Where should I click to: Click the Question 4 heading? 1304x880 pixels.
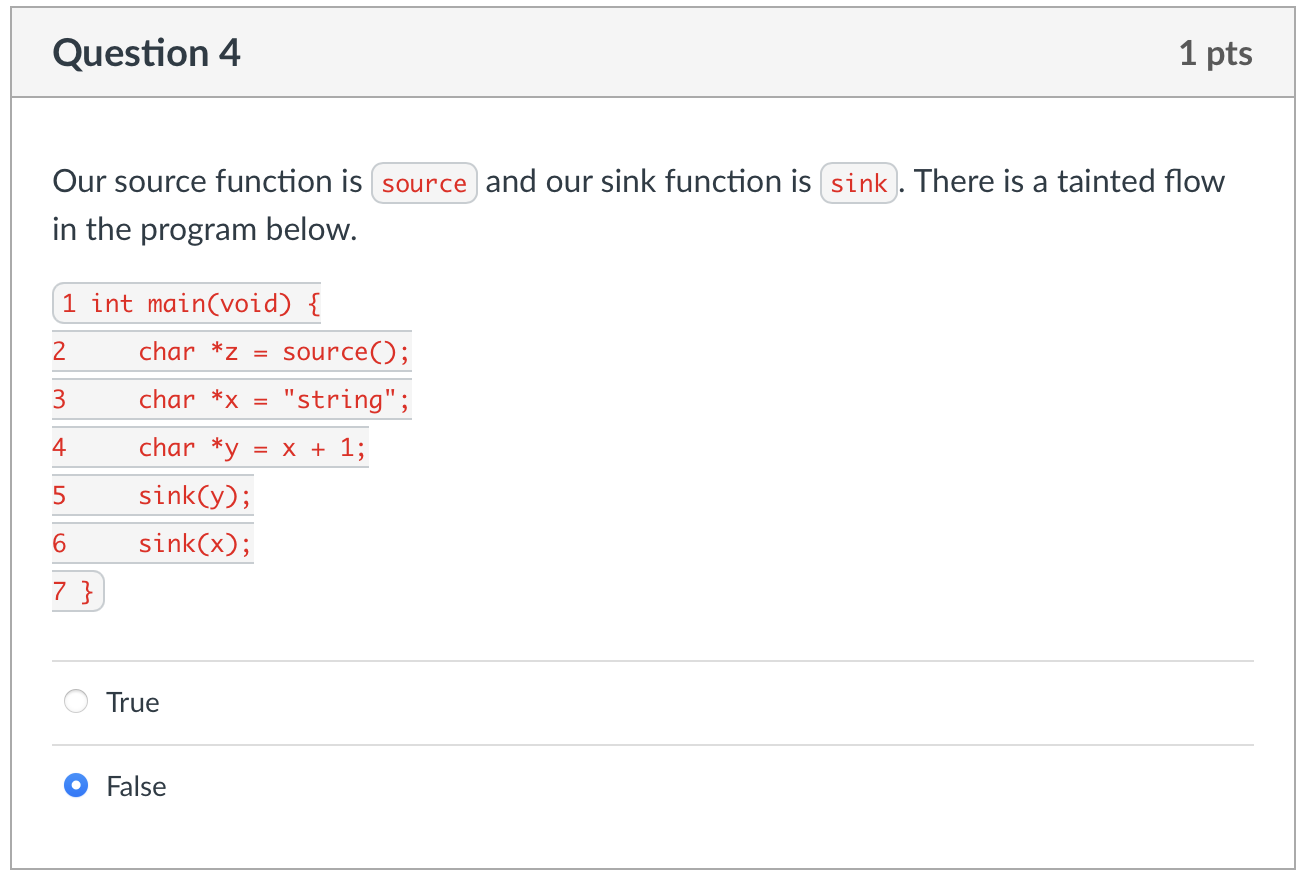pos(147,53)
